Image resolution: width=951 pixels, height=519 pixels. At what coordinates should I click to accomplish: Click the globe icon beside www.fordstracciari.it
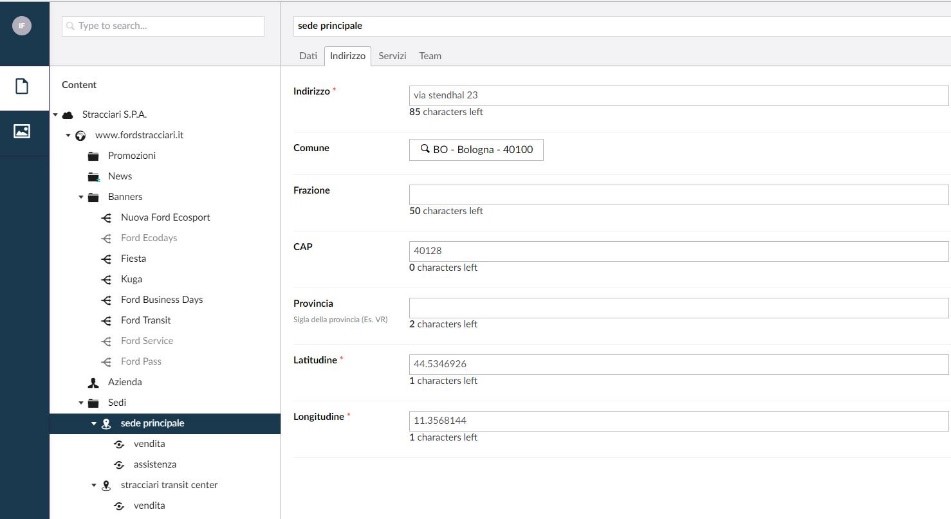[x=80, y=136]
